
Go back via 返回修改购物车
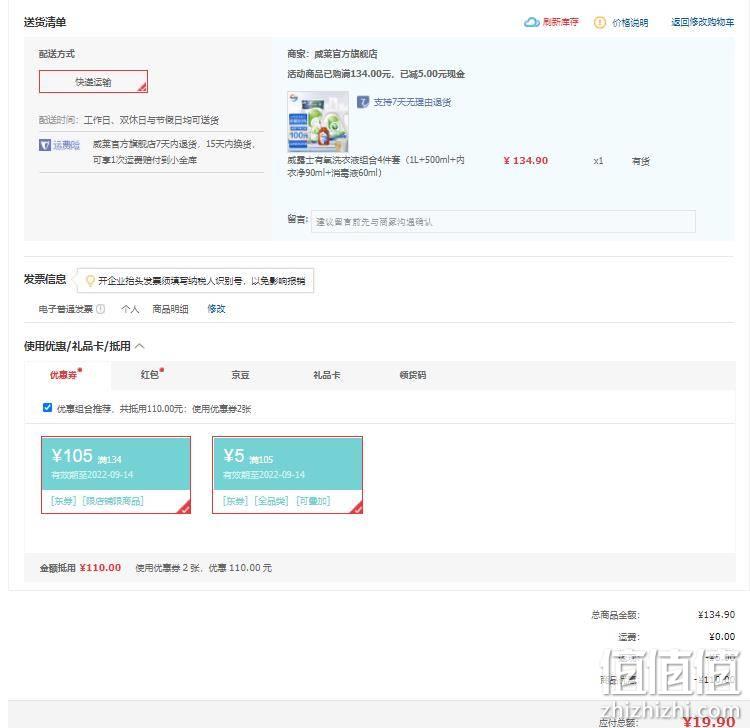point(702,22)
